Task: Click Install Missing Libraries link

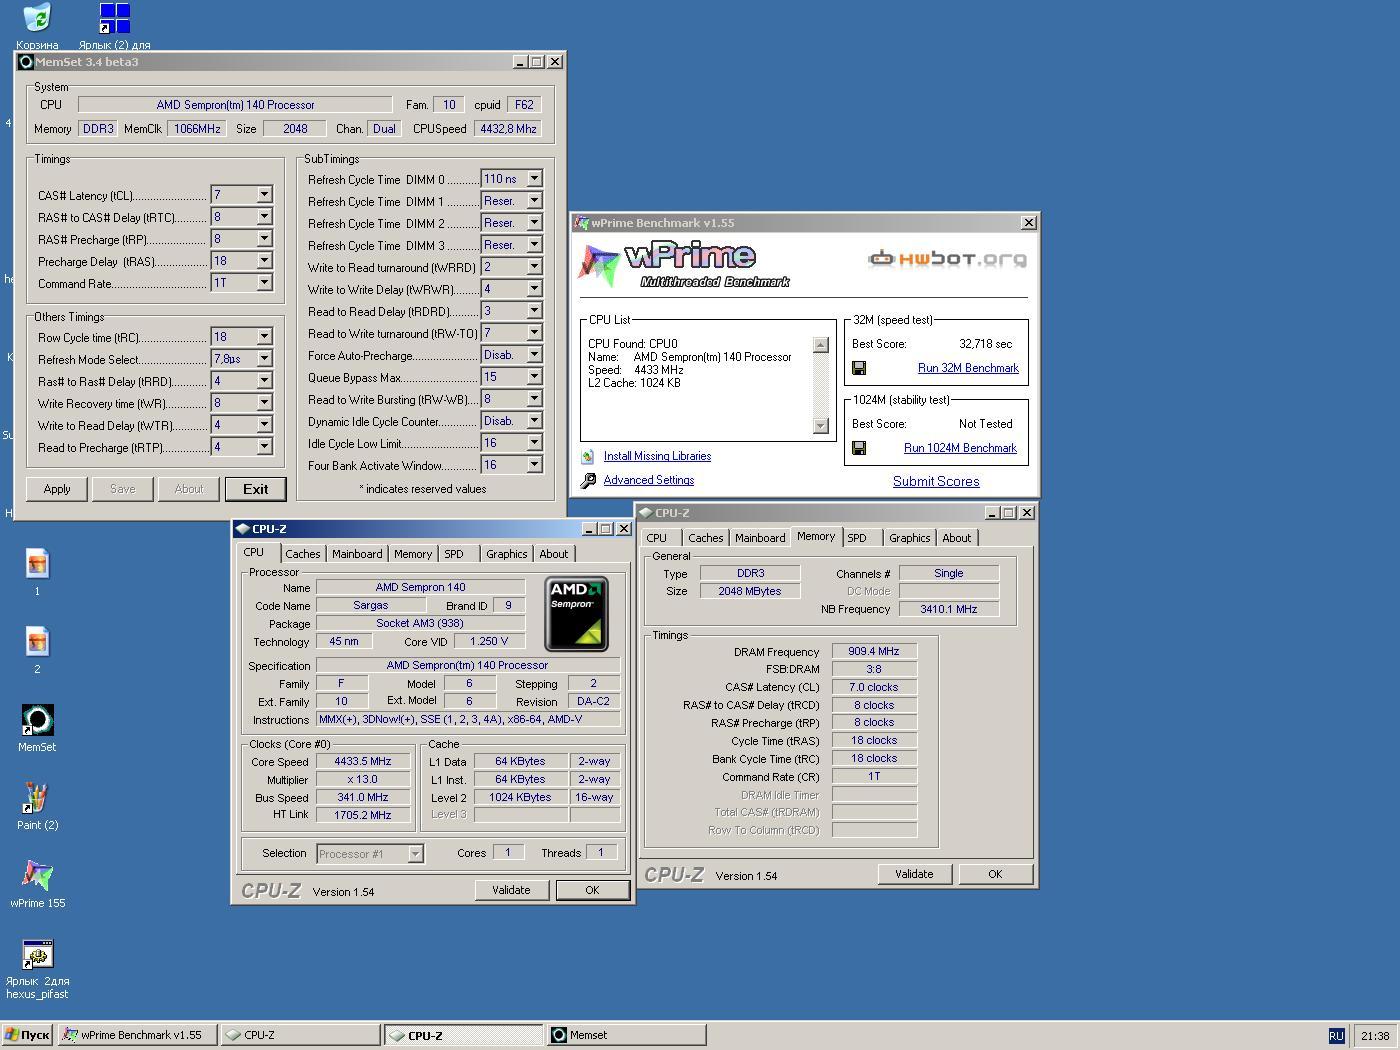Action: [x=657, y=456]
